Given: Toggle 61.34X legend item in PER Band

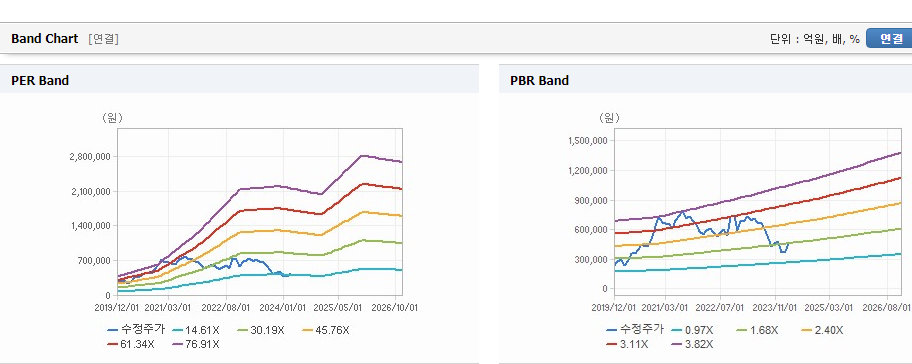Looking at the screenshot, I should 131,344.
